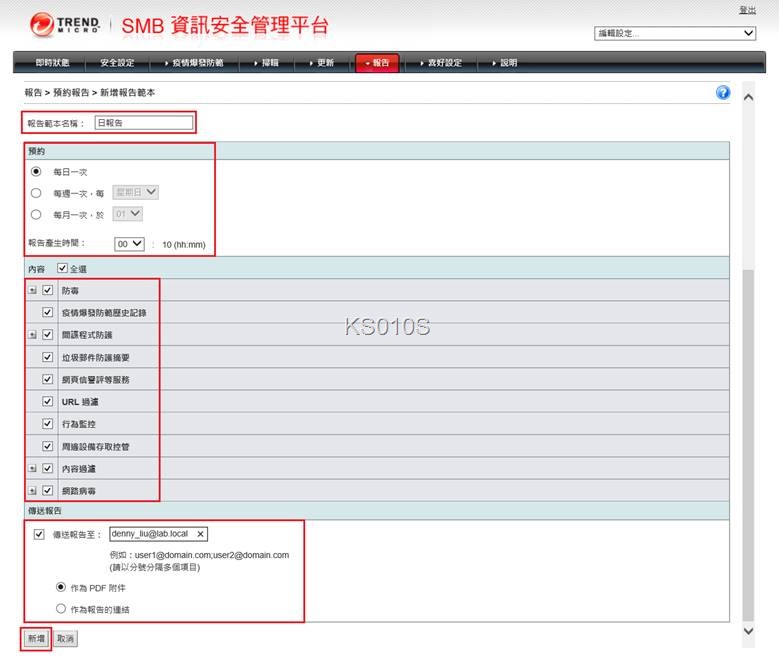Uncheck the 網頁信譽評等服務 checkbox
The height and width of the screenshot is (657, 779).
(x=48, y=379)
